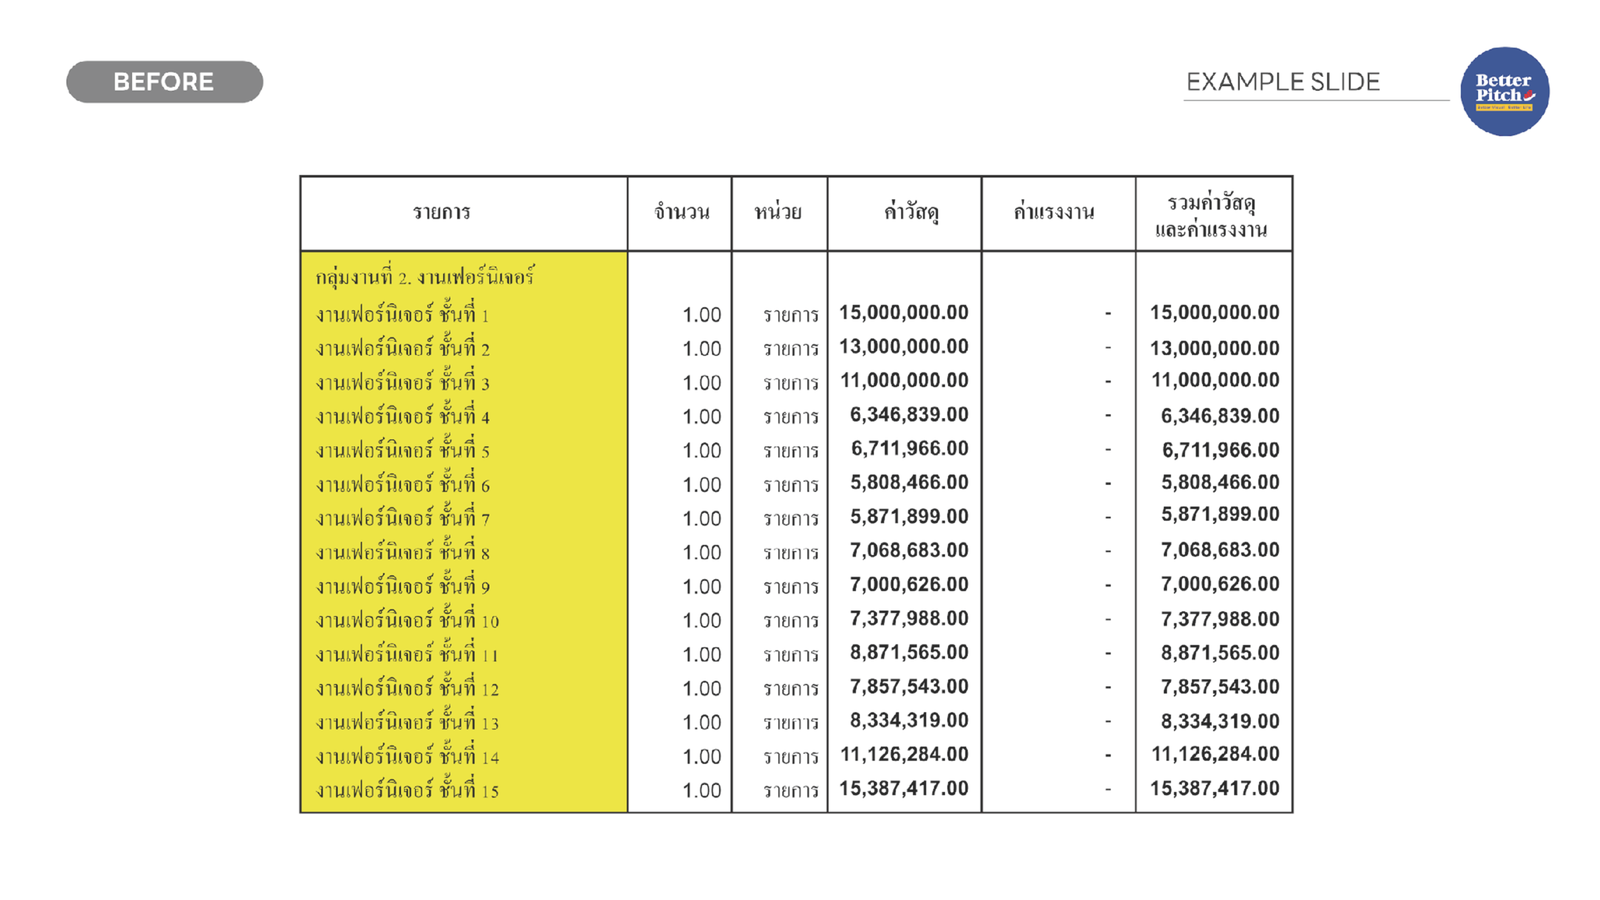
Task: Click the รายการ unit cell for ชั้นที่ 14
Action: tap(791, 757)
